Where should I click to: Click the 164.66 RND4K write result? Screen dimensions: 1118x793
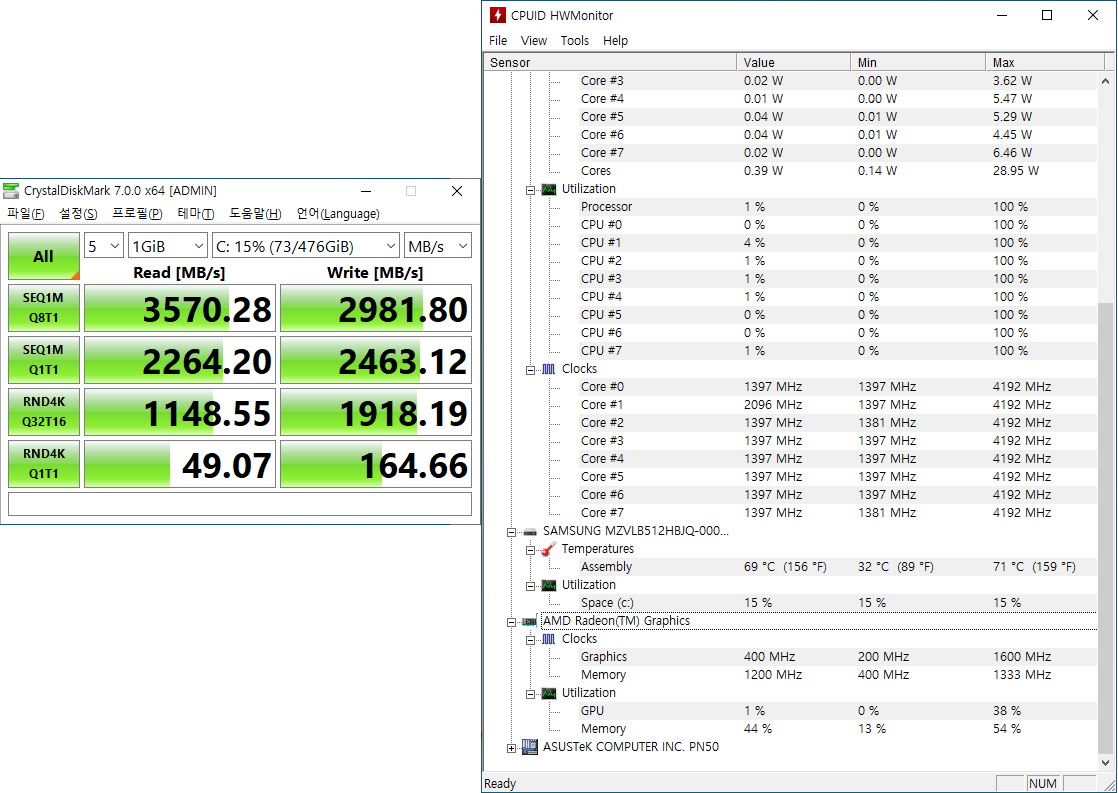(376, 464)
